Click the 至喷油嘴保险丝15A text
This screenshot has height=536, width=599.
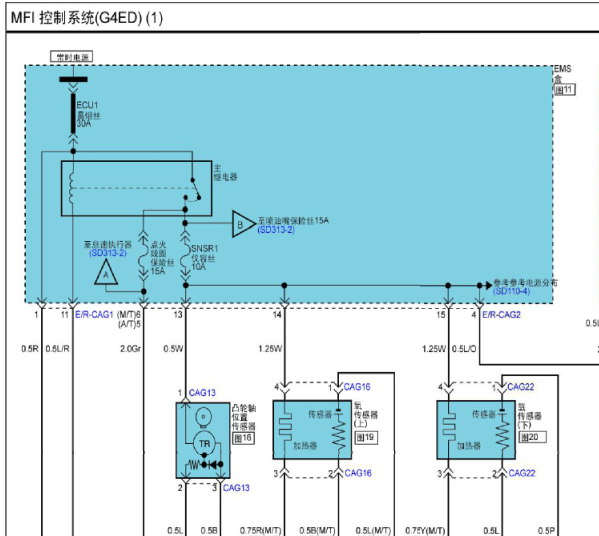click(x=293, y=220)
